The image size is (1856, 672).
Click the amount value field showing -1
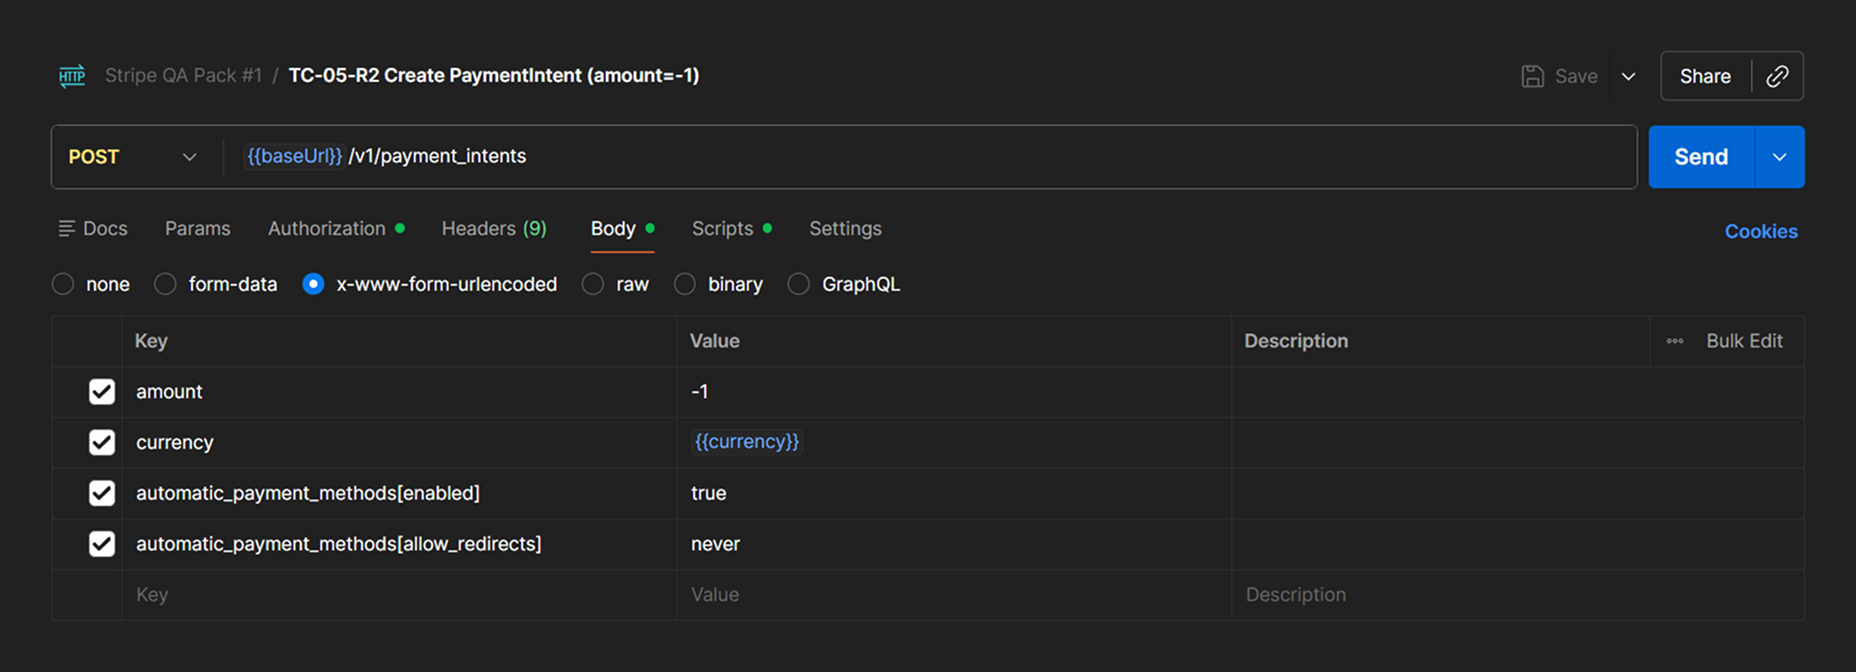[954, 392]
